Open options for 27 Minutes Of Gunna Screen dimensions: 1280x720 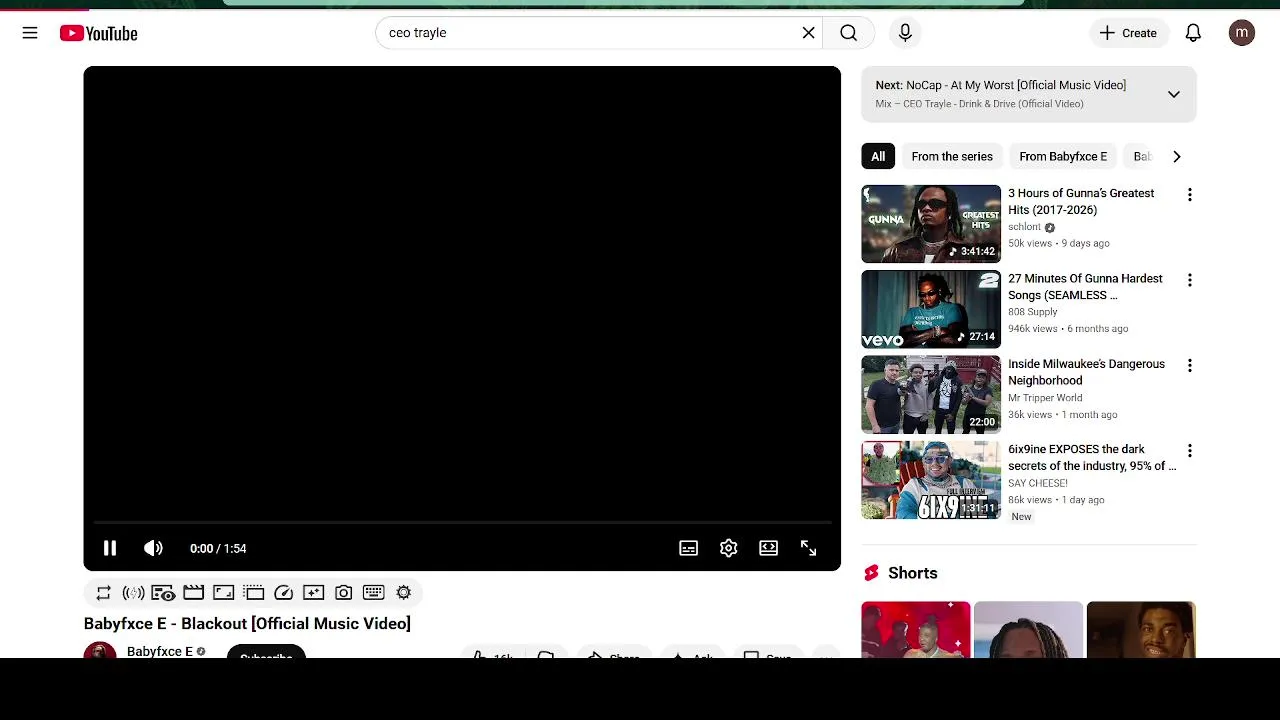[x=1189, y=280]
